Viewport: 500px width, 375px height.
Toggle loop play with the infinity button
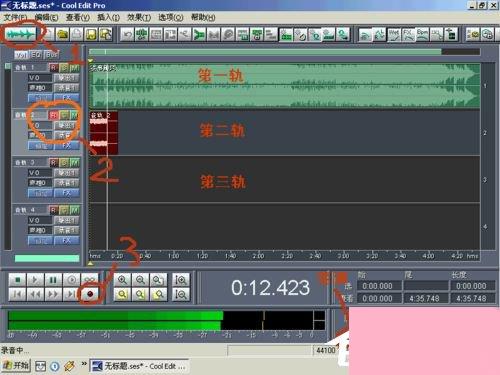89,280
